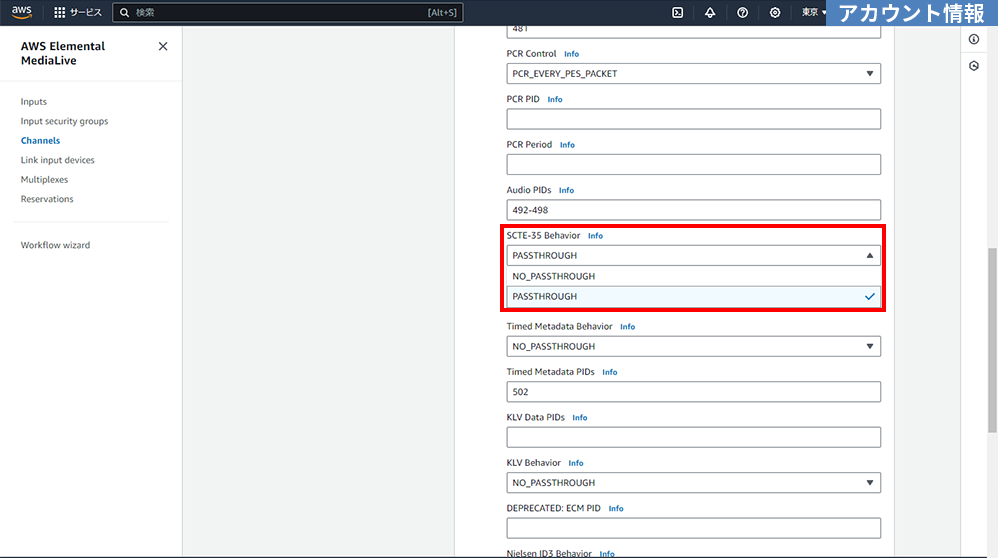Open the services grid menu
Viewport: 998px width, 558px height.
pyautogui.click(x=59, y=13)
